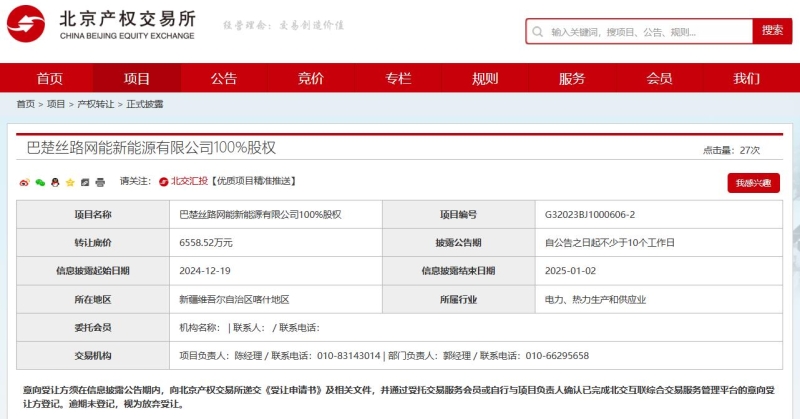This screenshot has width=800, height=419.
Task: Share page via QQ penguin icon
Action: (x=55, y=182)
